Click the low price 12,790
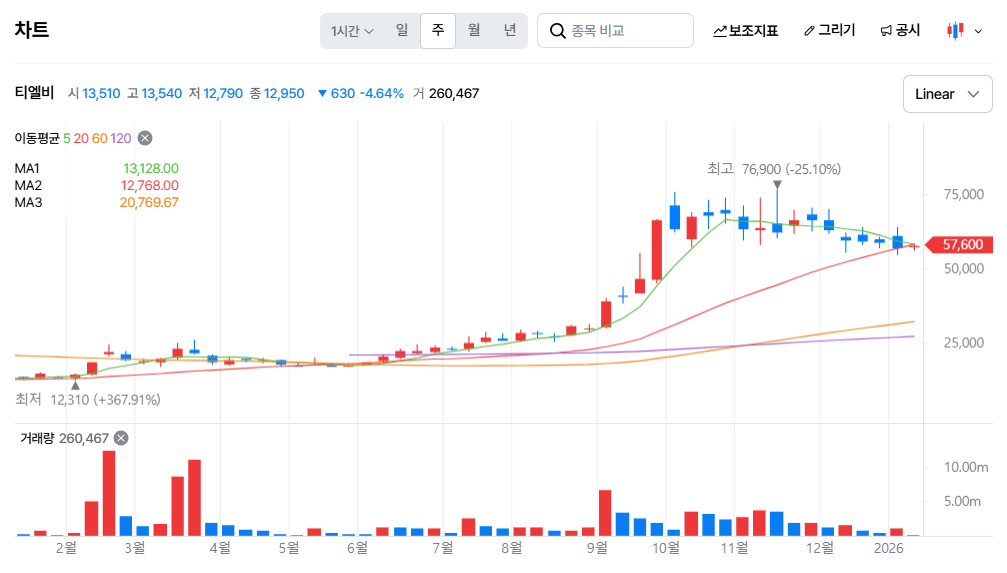The height and width of the screenshot is (573, 1007). (x=223, y=94)
